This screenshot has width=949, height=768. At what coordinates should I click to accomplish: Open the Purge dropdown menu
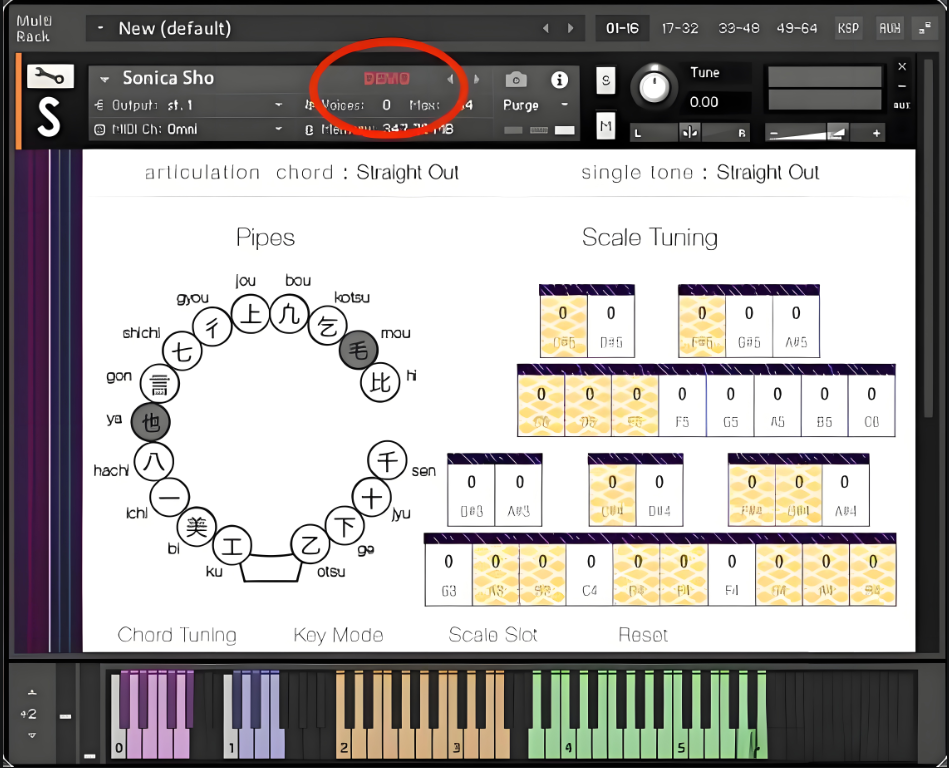tap(565, 105)
